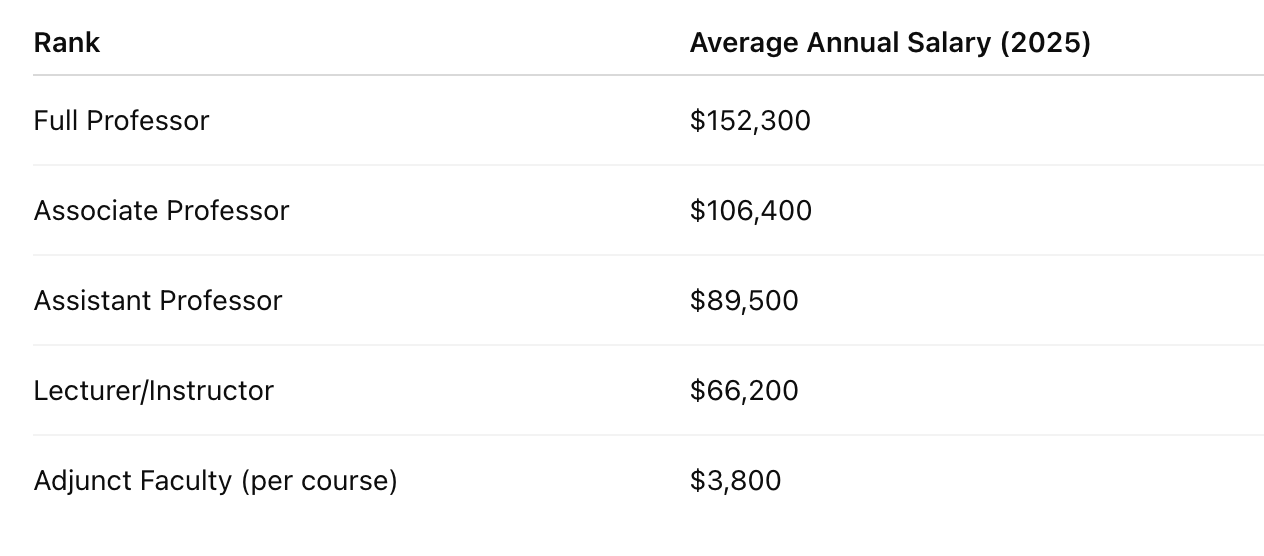
Task: Click the Average Annual Salary (2025) header
Action: tap(890, 43)
